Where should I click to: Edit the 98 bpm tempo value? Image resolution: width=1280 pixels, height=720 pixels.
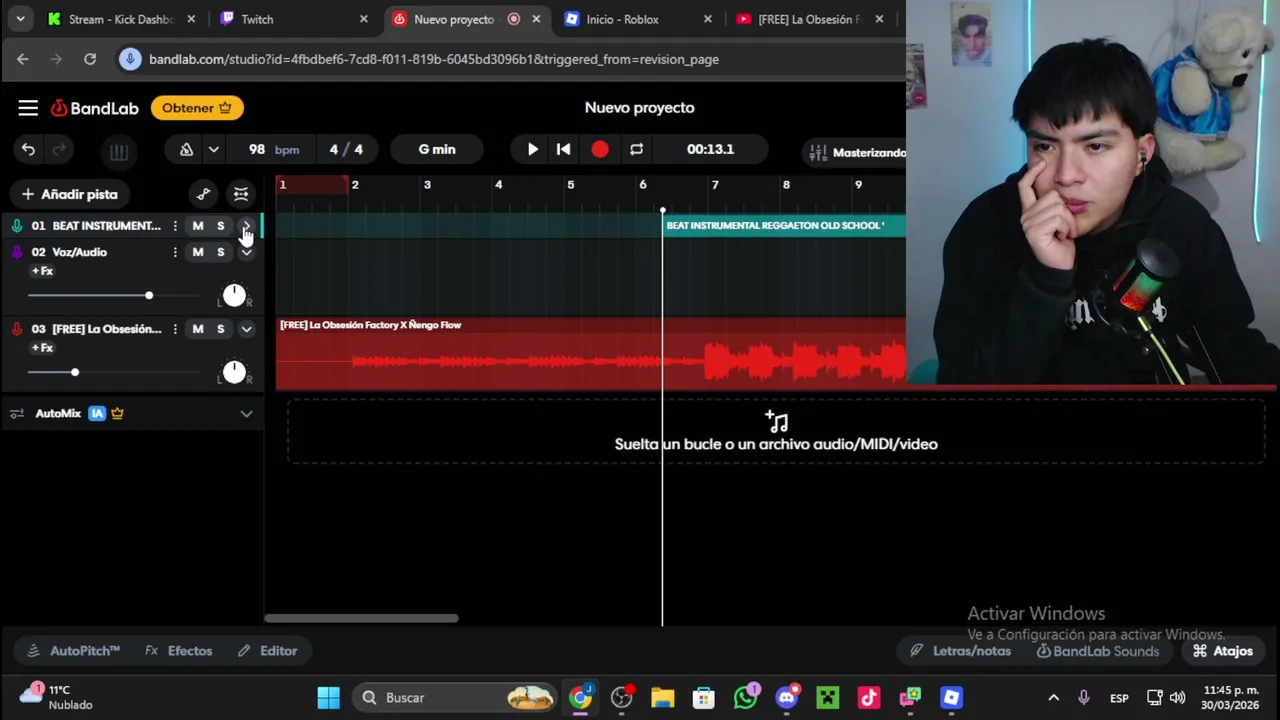tap(273, 150)
